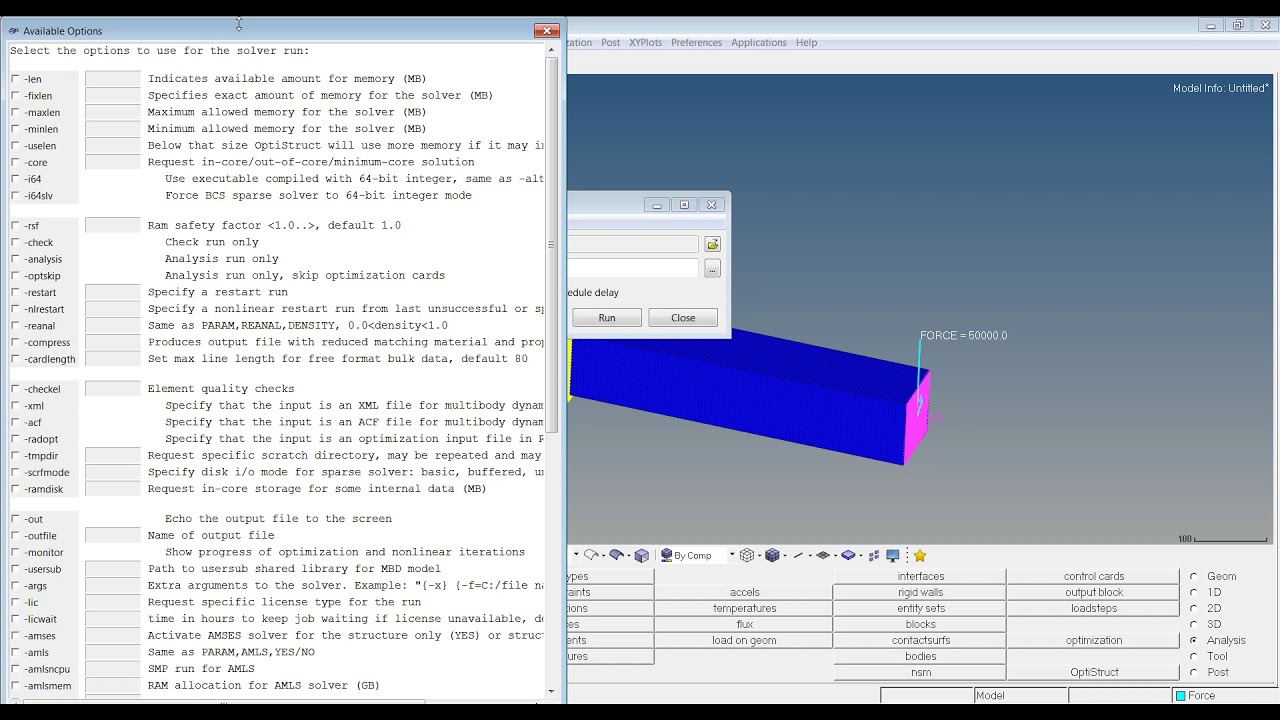Open the entity sets panel
Image resolution: width=1280 pixels, height=720 pixels.
920,608
